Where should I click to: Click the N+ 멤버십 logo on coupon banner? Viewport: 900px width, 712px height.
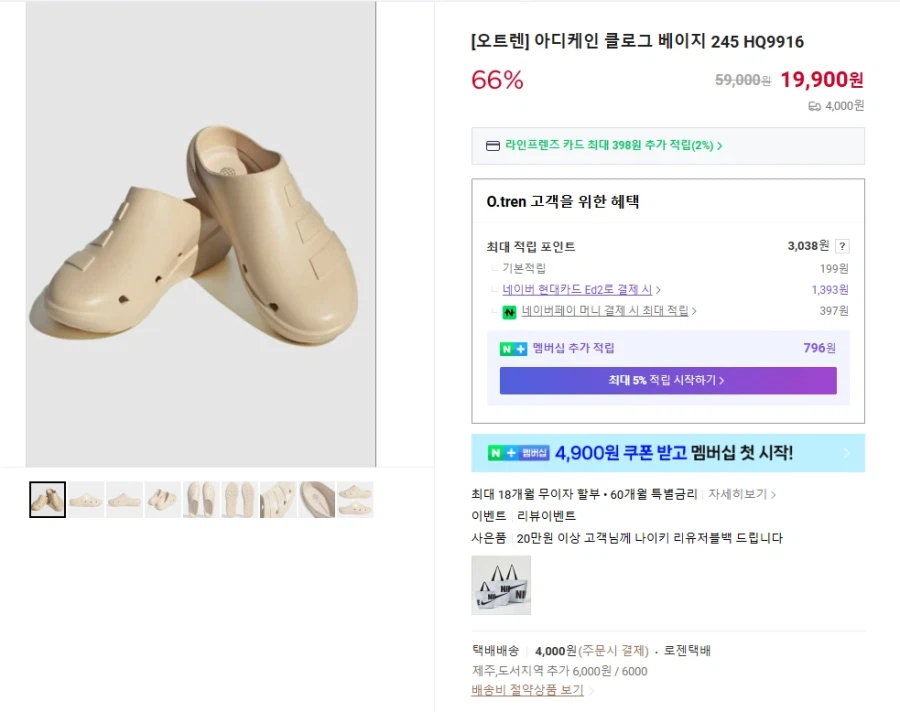coord(519,453)
